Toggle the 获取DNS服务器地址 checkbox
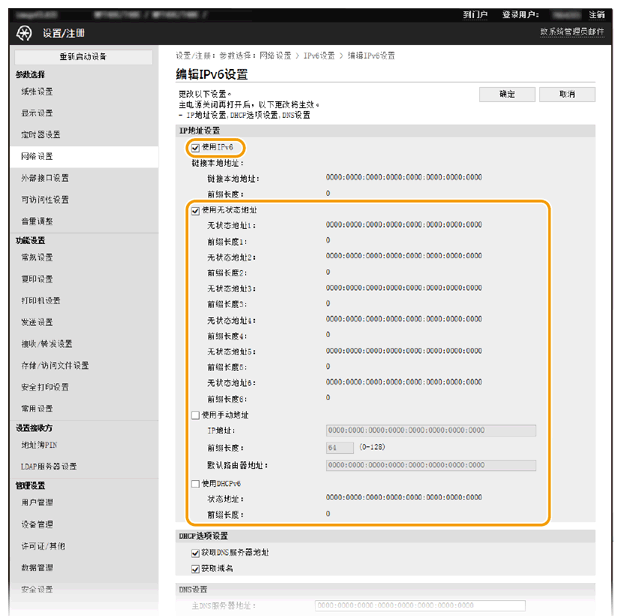 pyautogui.click(x=195, y=552)
